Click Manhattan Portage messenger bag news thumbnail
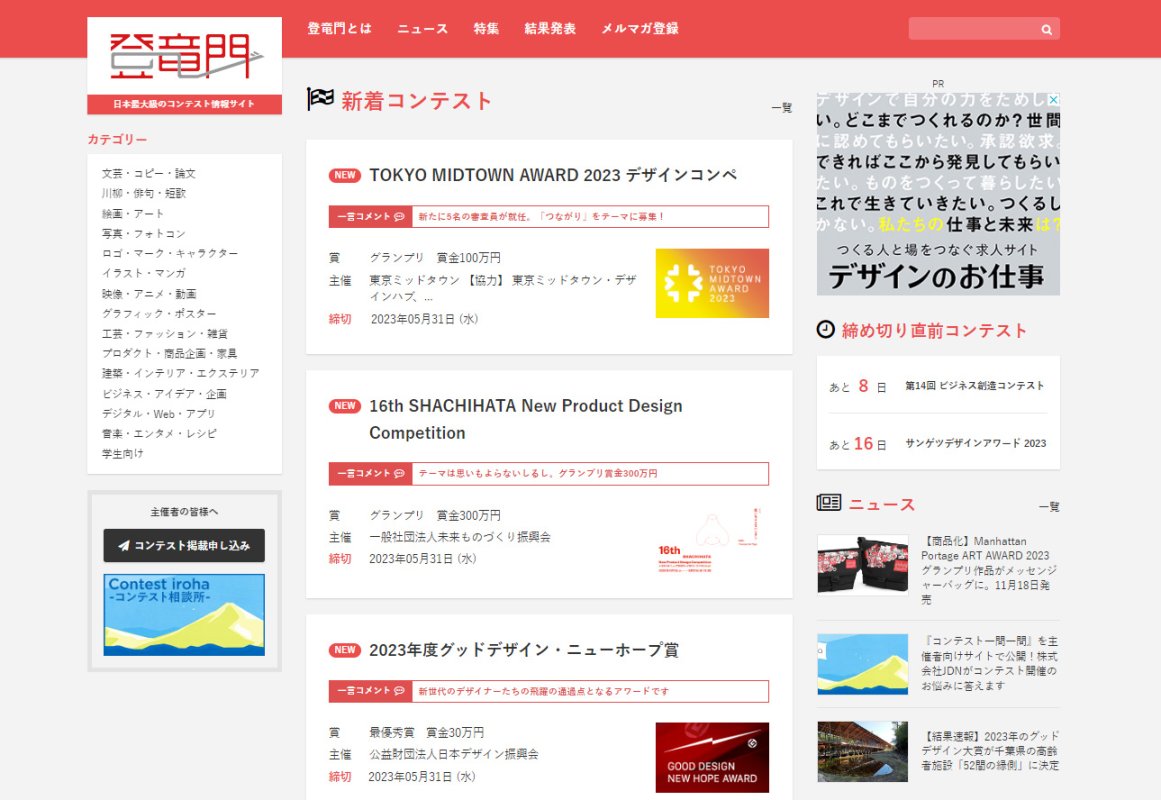 point(863,564)
